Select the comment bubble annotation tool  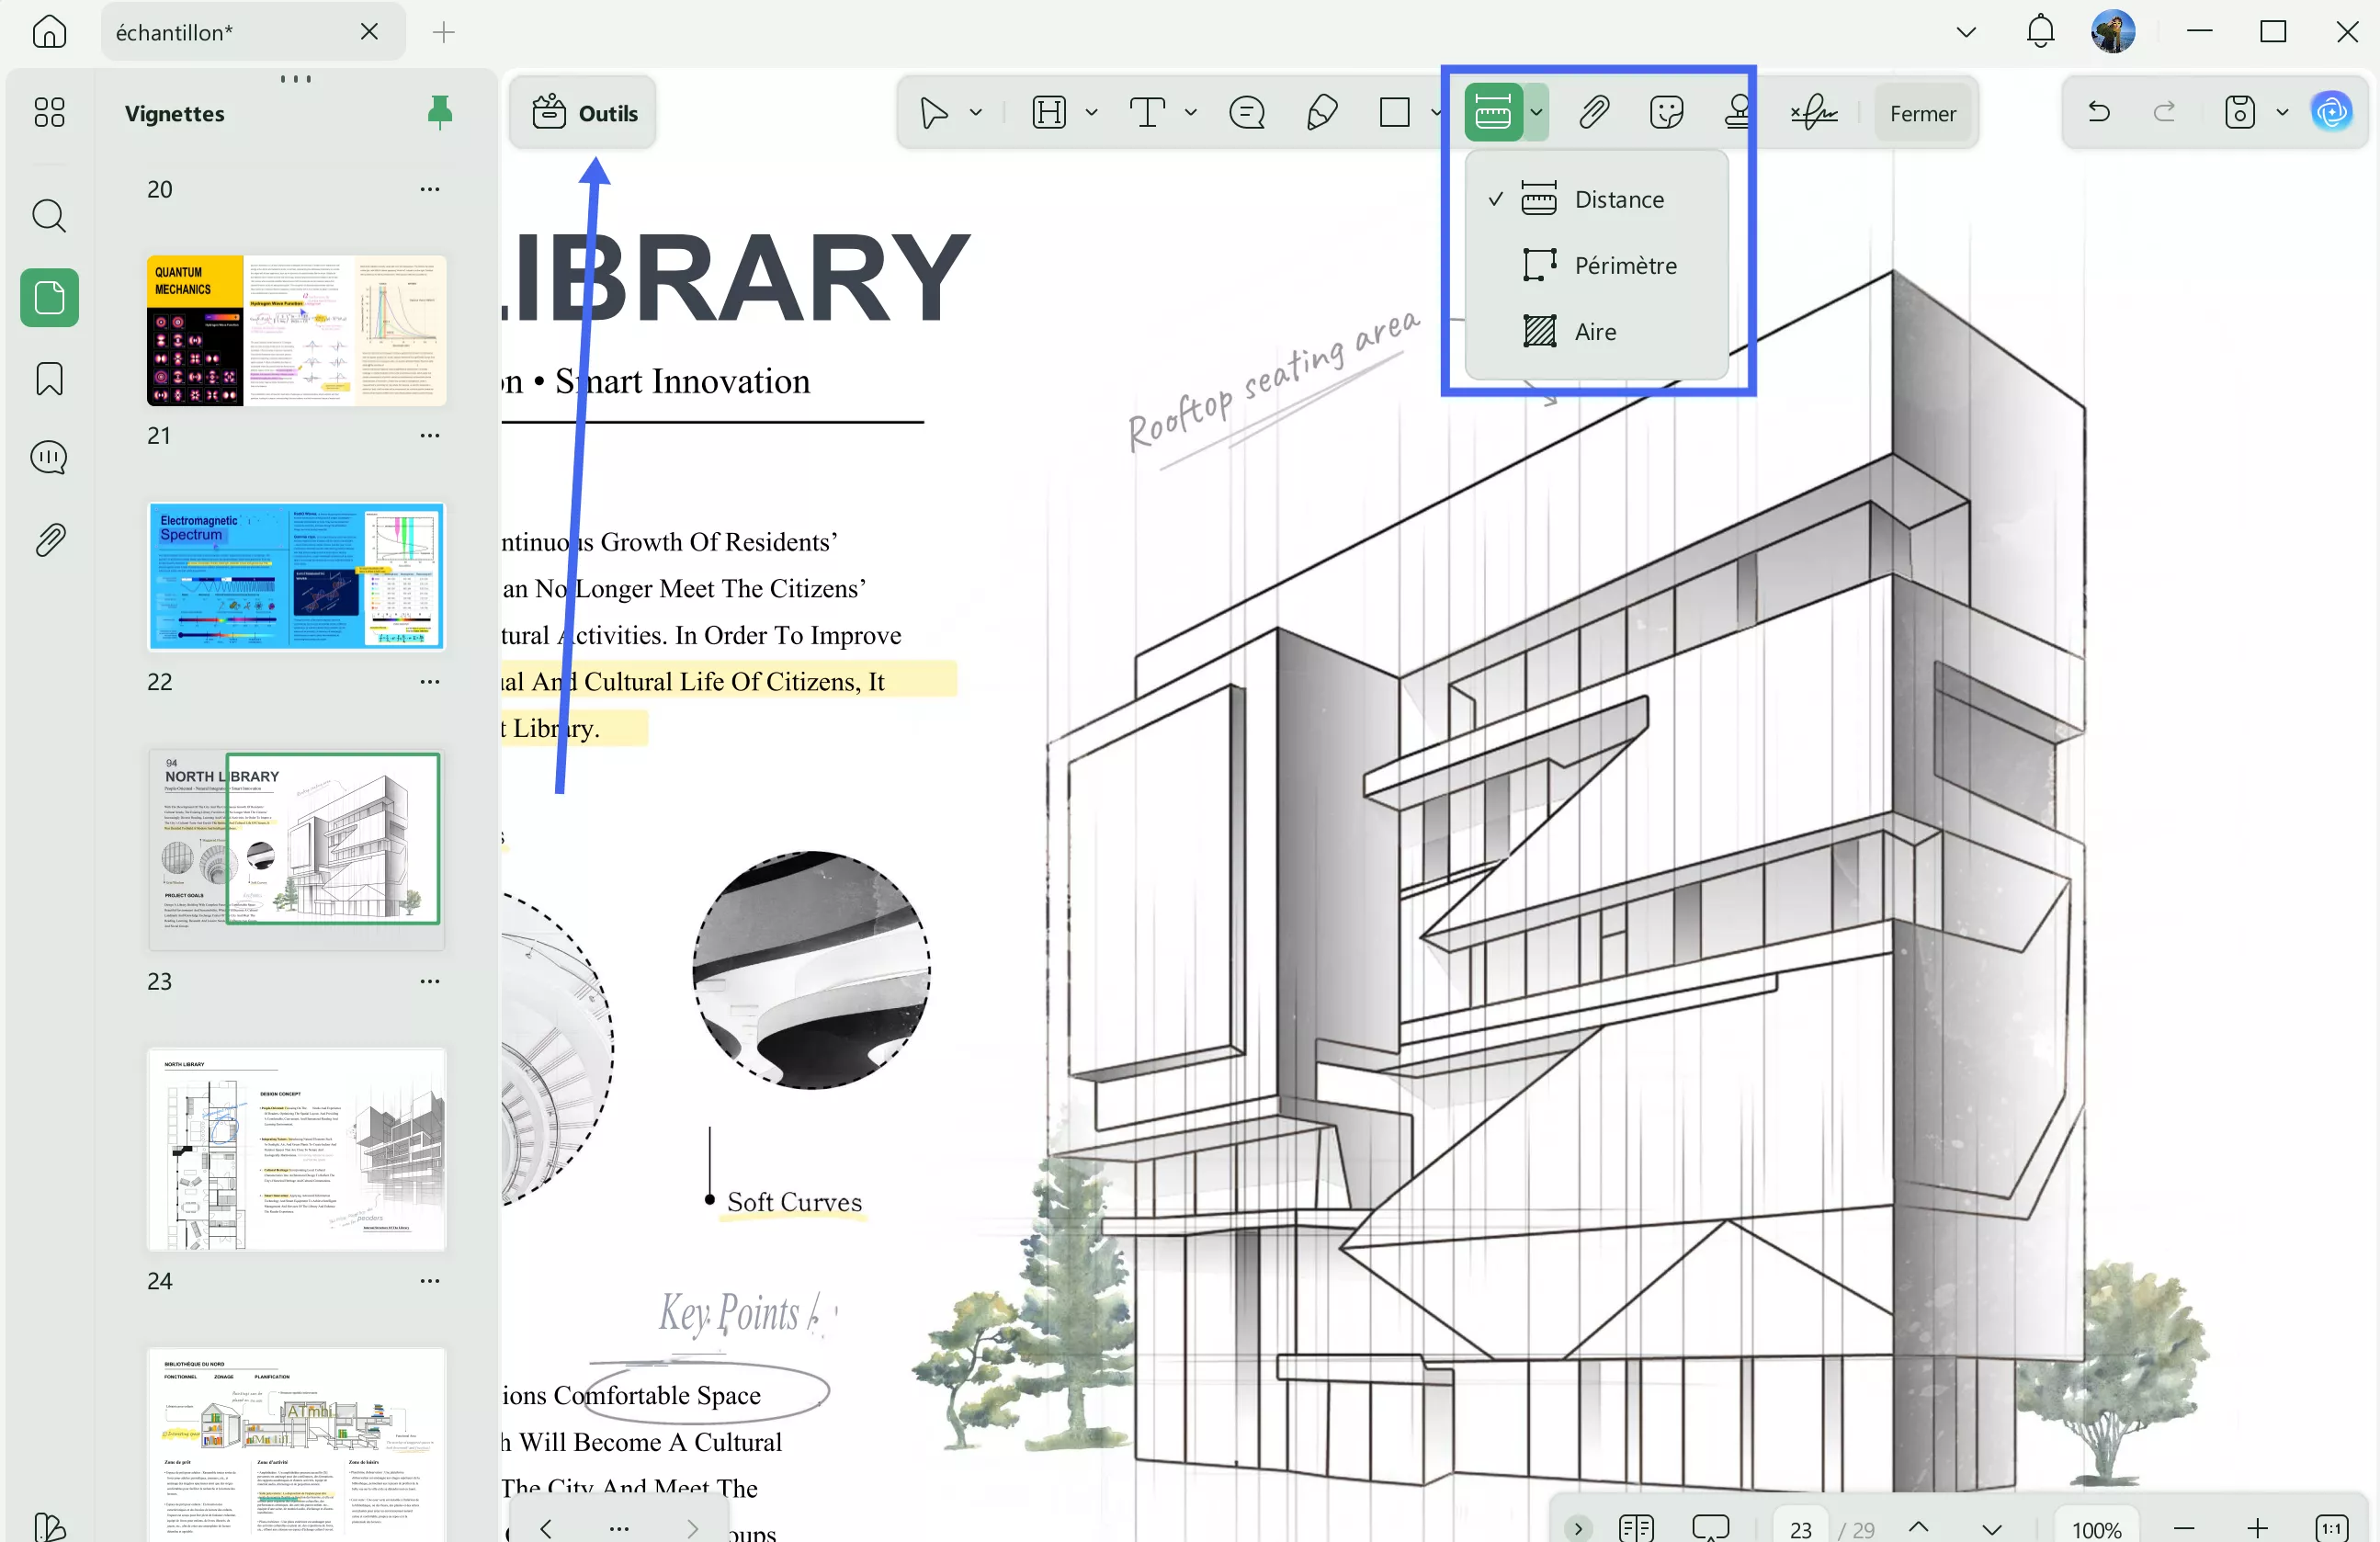click(x=1246, y=112)
